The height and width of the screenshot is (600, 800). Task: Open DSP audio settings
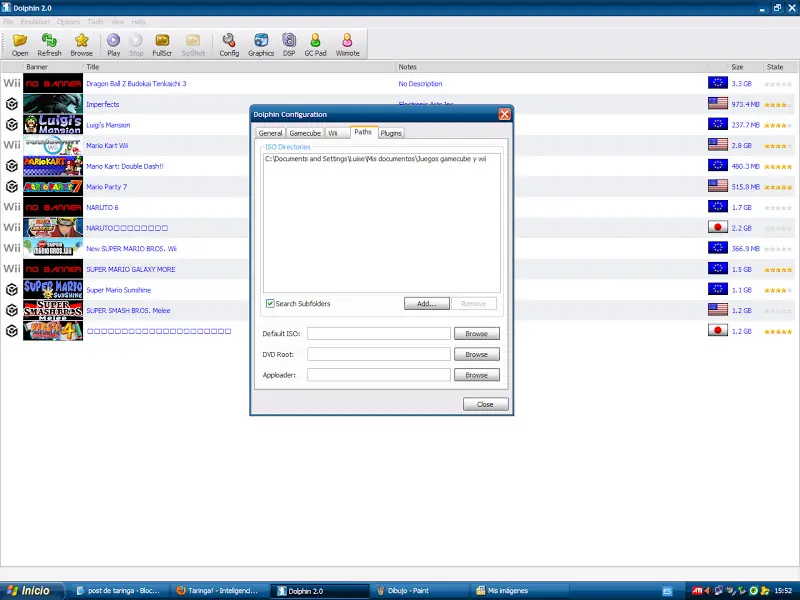click(289, 44)
